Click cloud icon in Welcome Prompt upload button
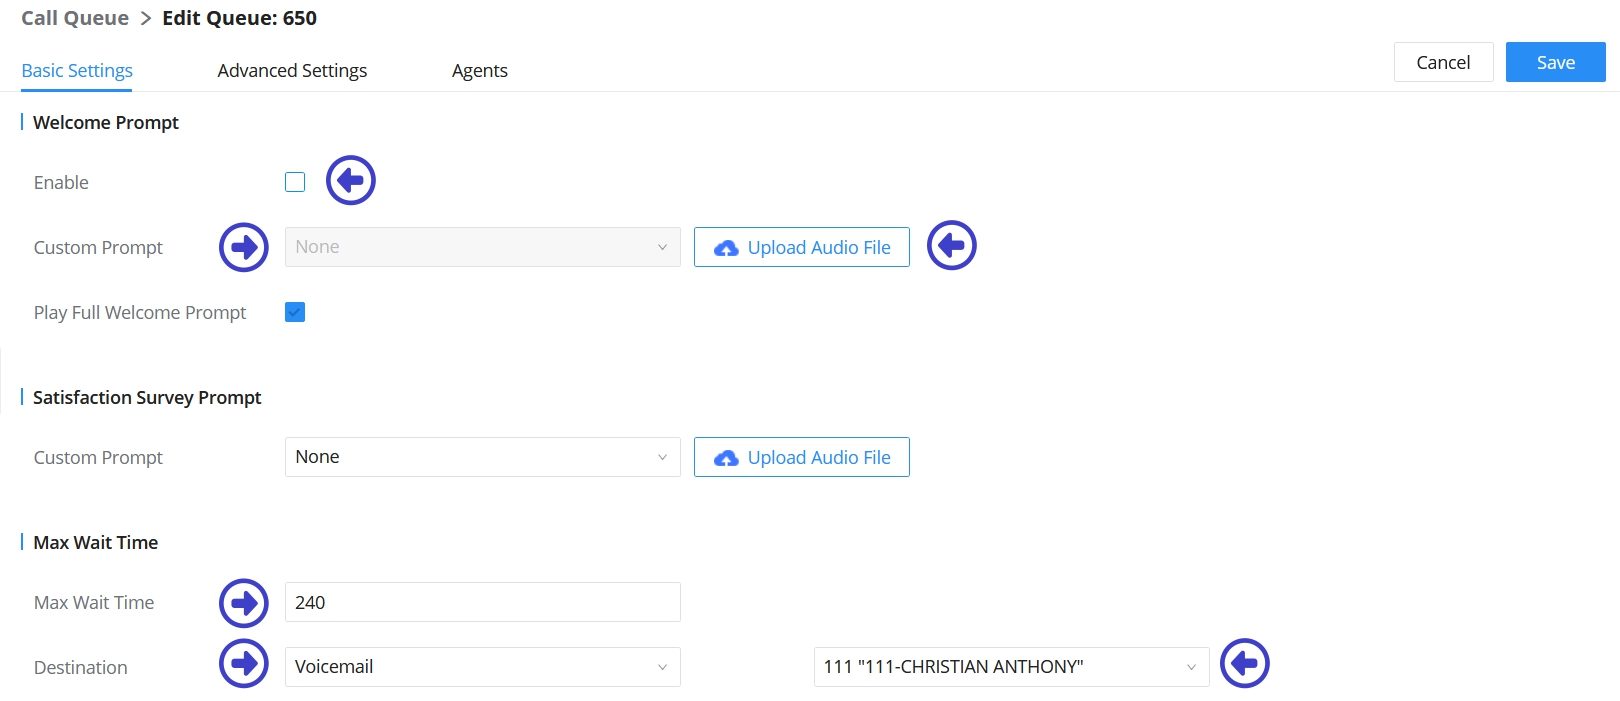 point(726,248)
